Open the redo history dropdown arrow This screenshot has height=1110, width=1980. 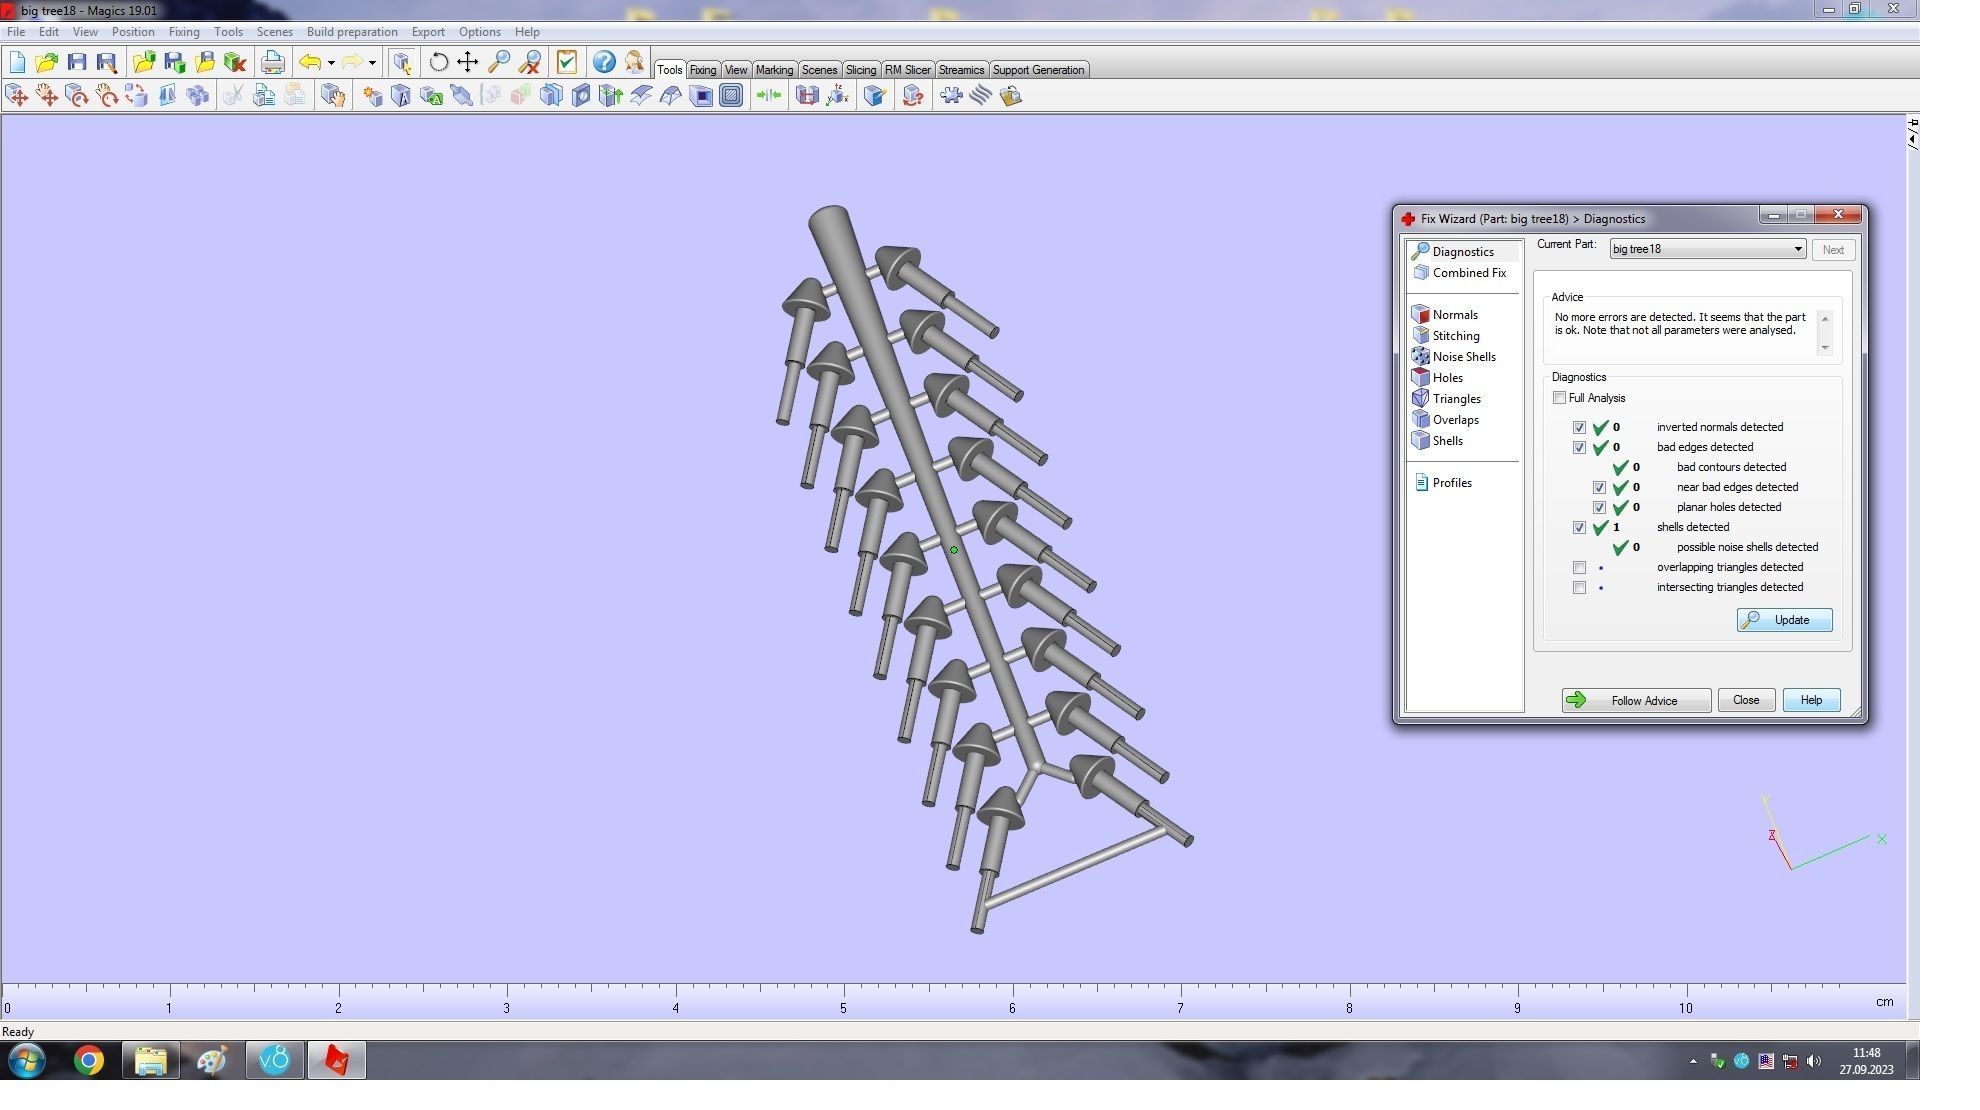tap(372, 63)
